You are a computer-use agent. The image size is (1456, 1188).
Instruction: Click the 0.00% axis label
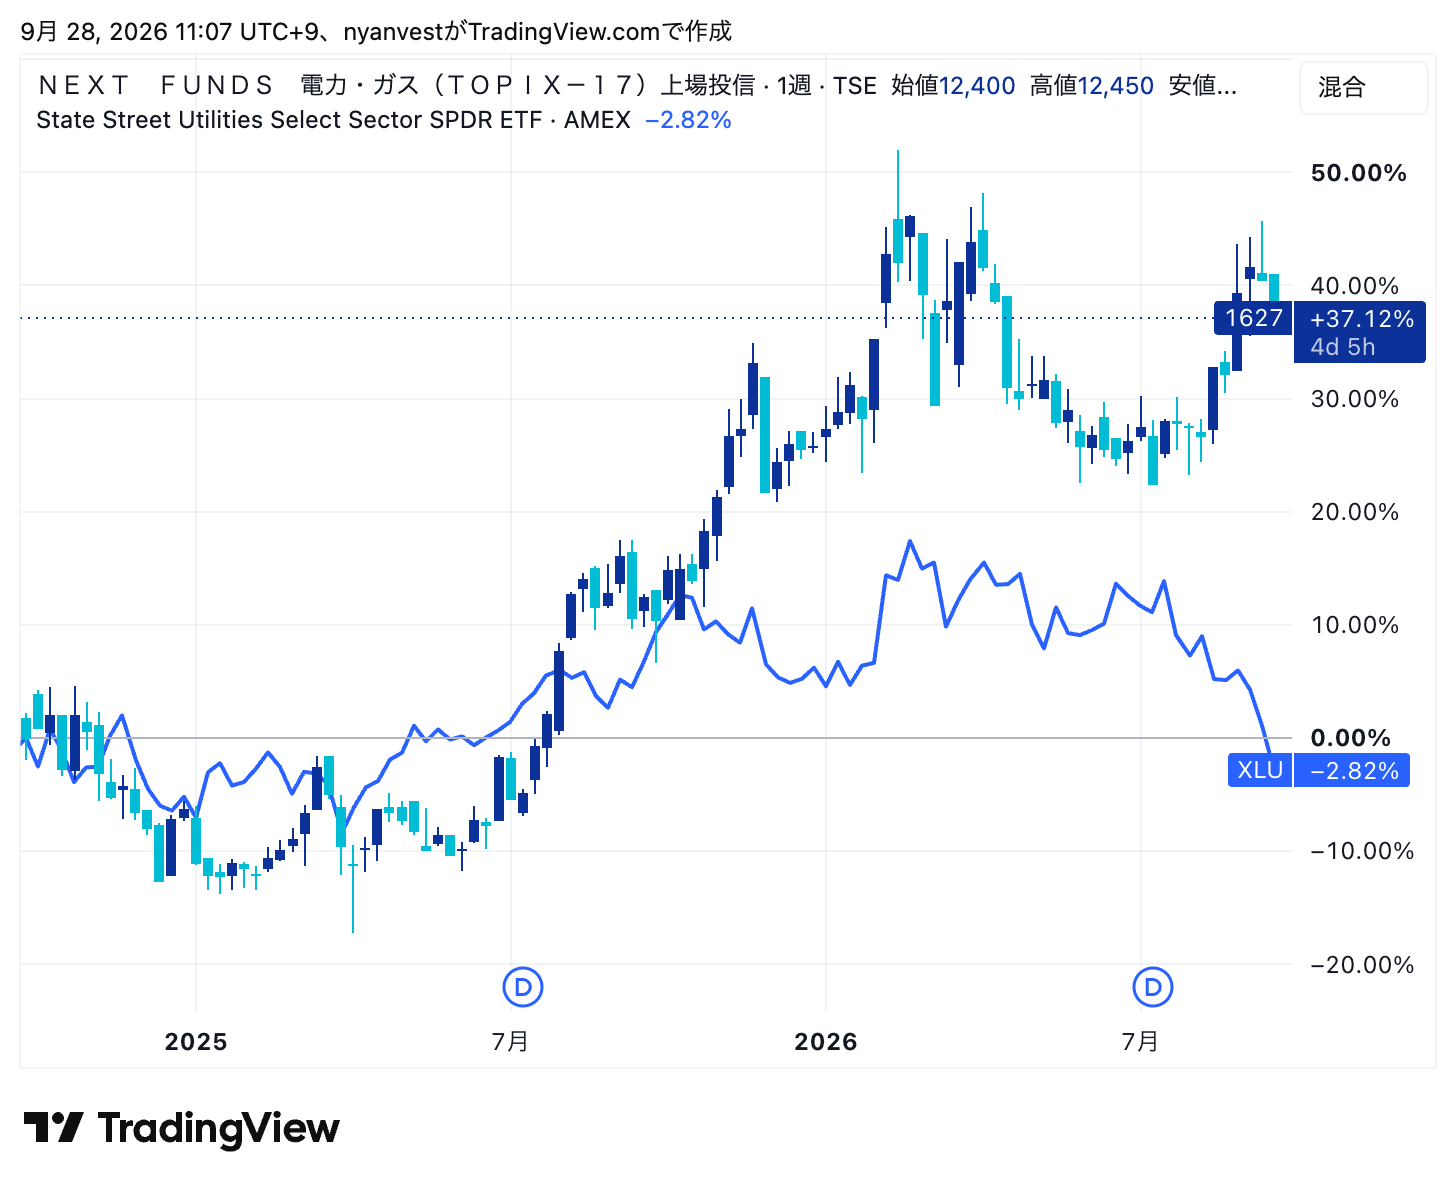1350,738
